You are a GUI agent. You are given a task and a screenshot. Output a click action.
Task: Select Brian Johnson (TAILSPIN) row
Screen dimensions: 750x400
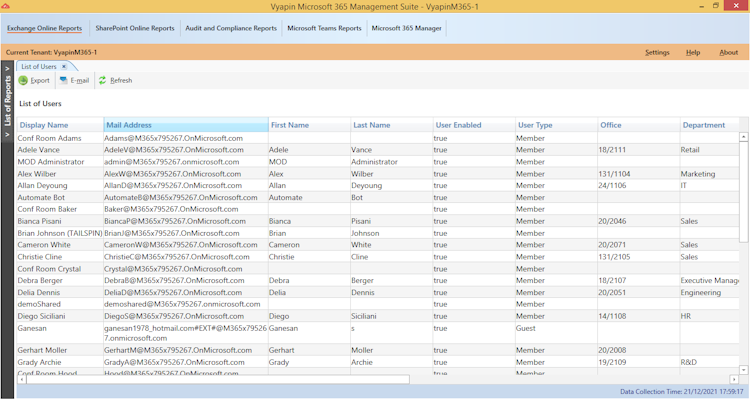(378, 233)
